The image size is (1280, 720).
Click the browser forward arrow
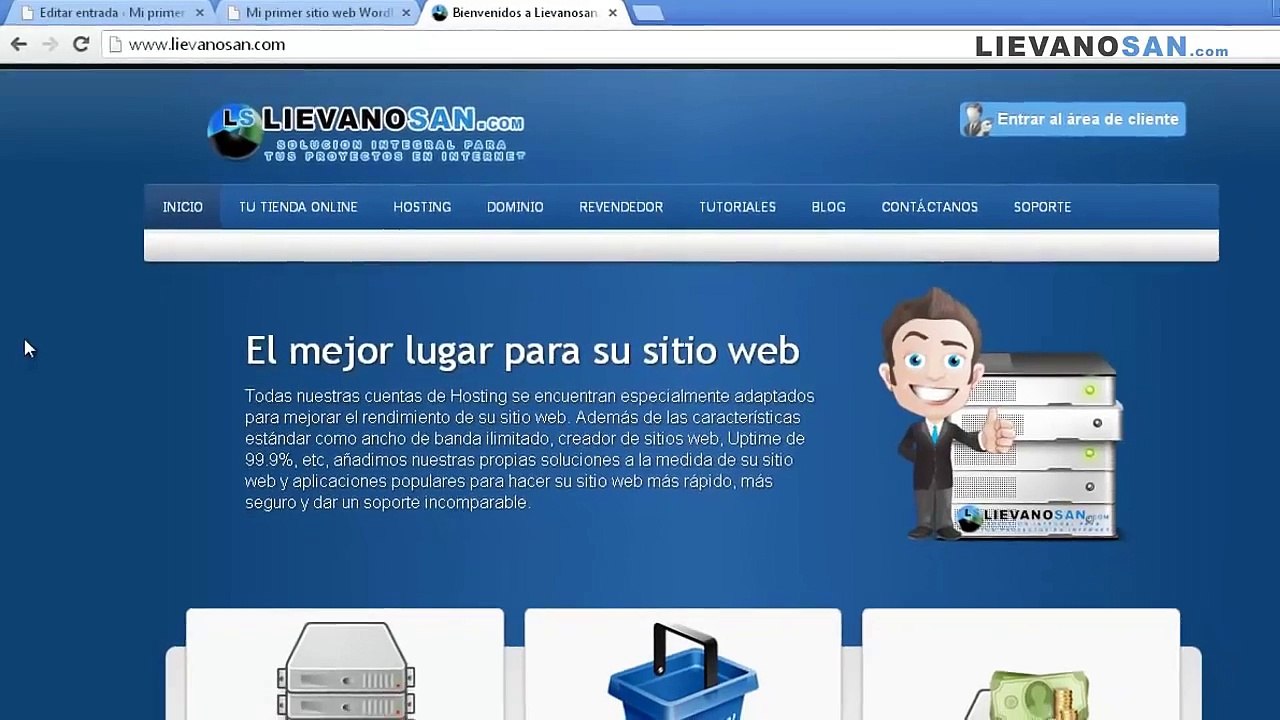click(50, 44)
